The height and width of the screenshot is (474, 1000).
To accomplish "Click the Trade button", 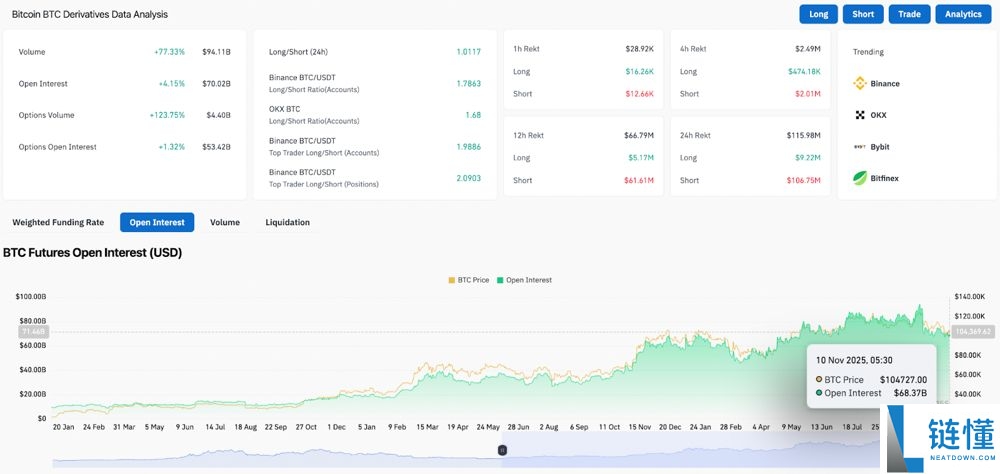I will [909, 14].
